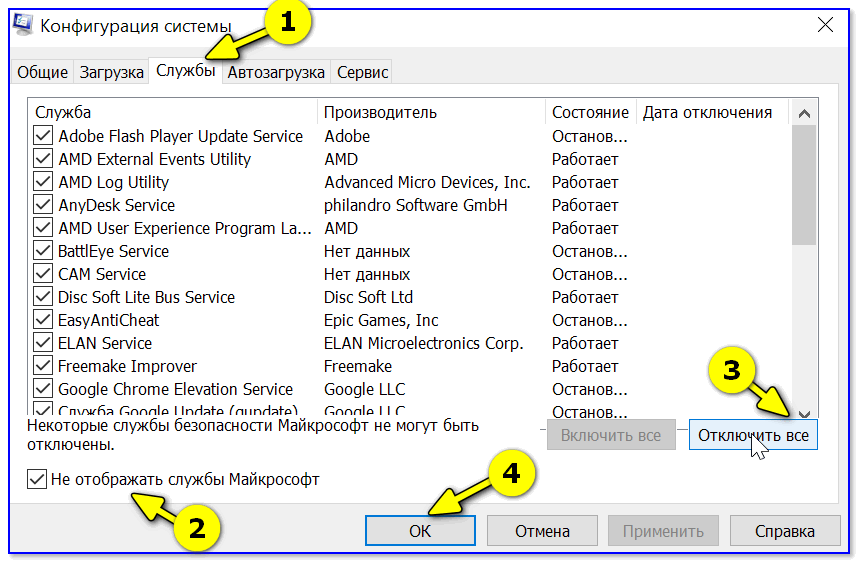The height and width of the screenshot is (562, 858).
Task: Switch to the Общие tab
Action: coord(43,72)
